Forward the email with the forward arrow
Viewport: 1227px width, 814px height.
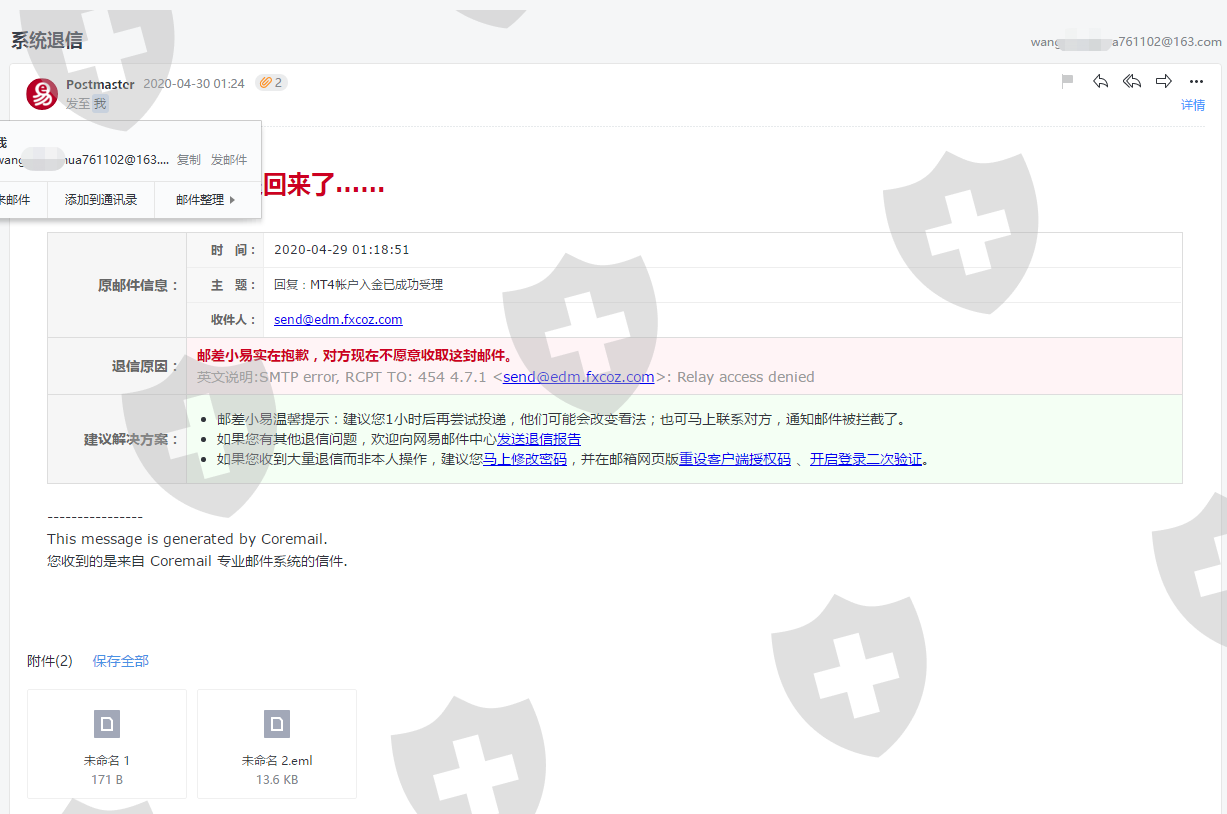1164,81
